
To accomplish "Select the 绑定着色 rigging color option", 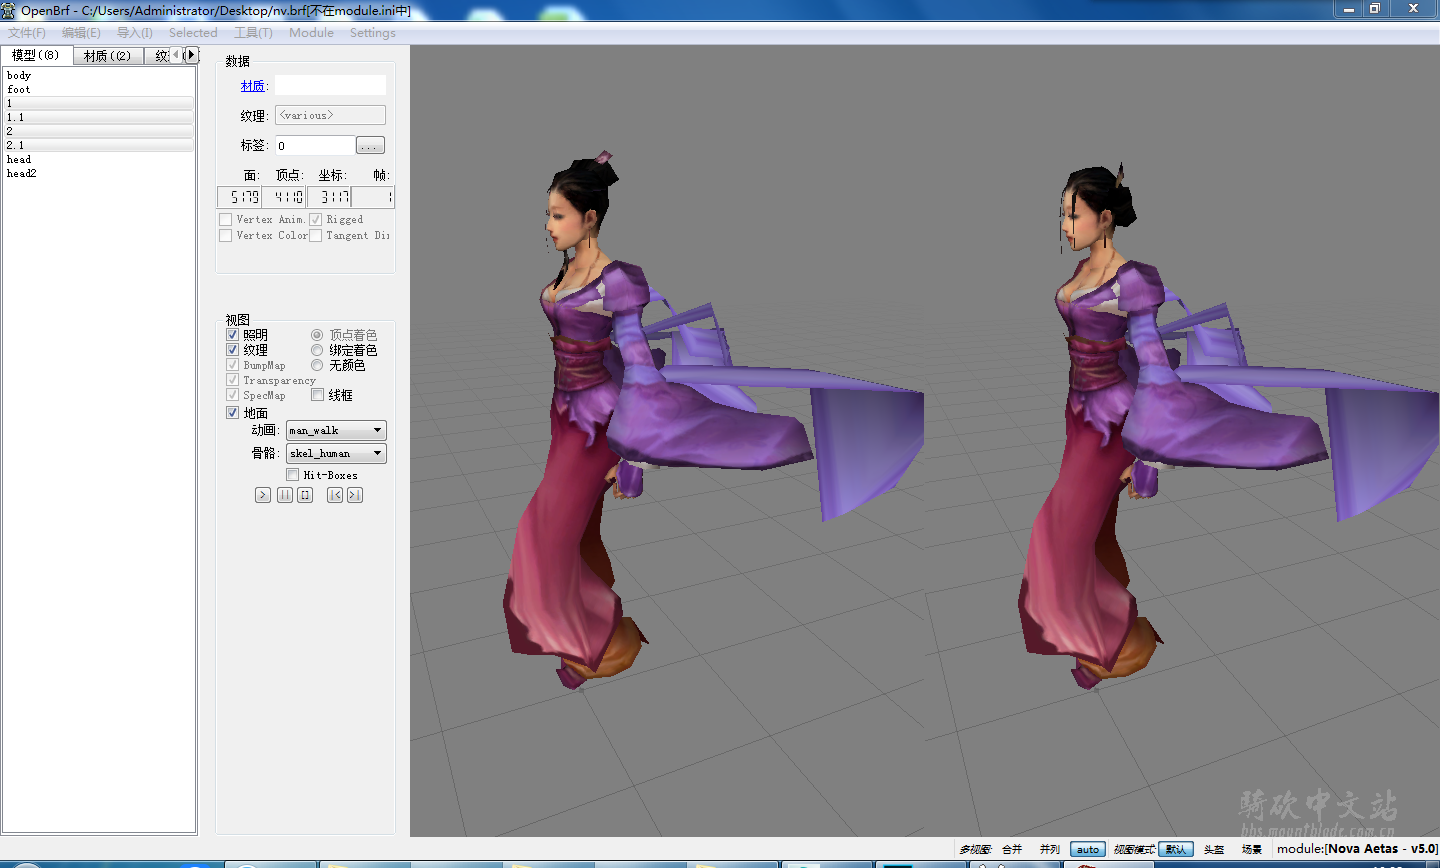I will click(317, 350).
